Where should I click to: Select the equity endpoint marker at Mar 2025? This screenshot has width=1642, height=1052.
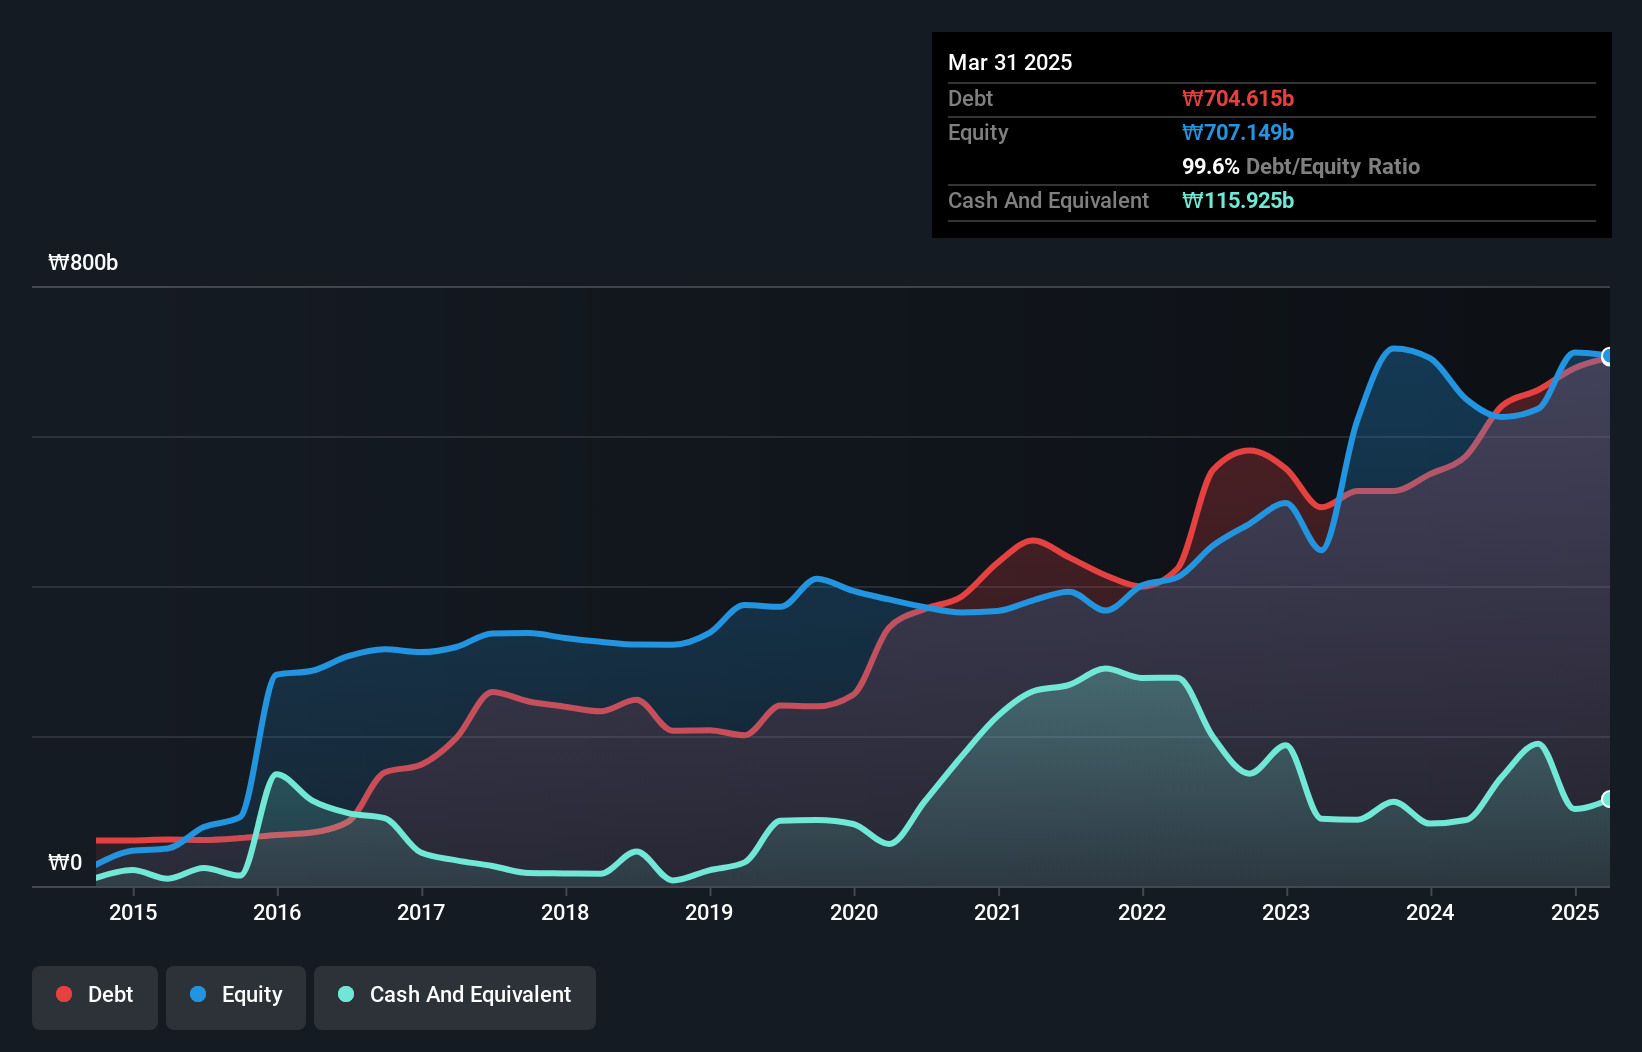pos(1608,356)
